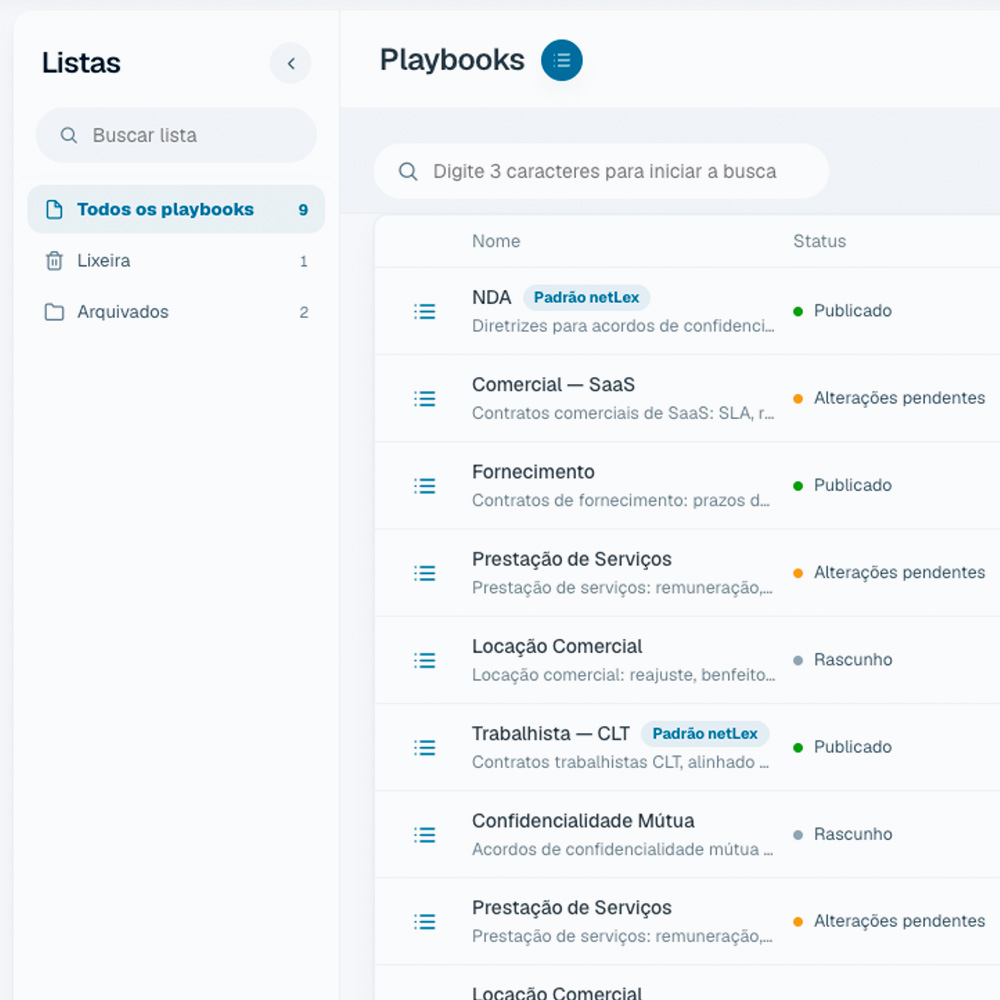This screenshot has height=1000, width=1000.
Task: Open the Lixeira list
Action: [176, 261]
